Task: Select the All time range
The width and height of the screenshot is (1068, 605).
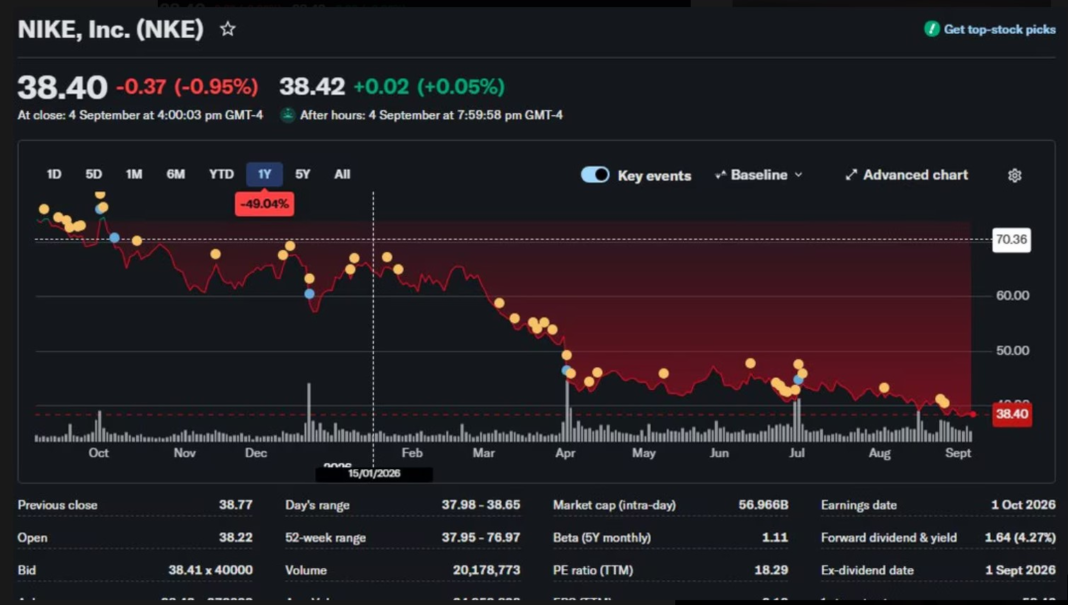Action: [x=342, y=174]
